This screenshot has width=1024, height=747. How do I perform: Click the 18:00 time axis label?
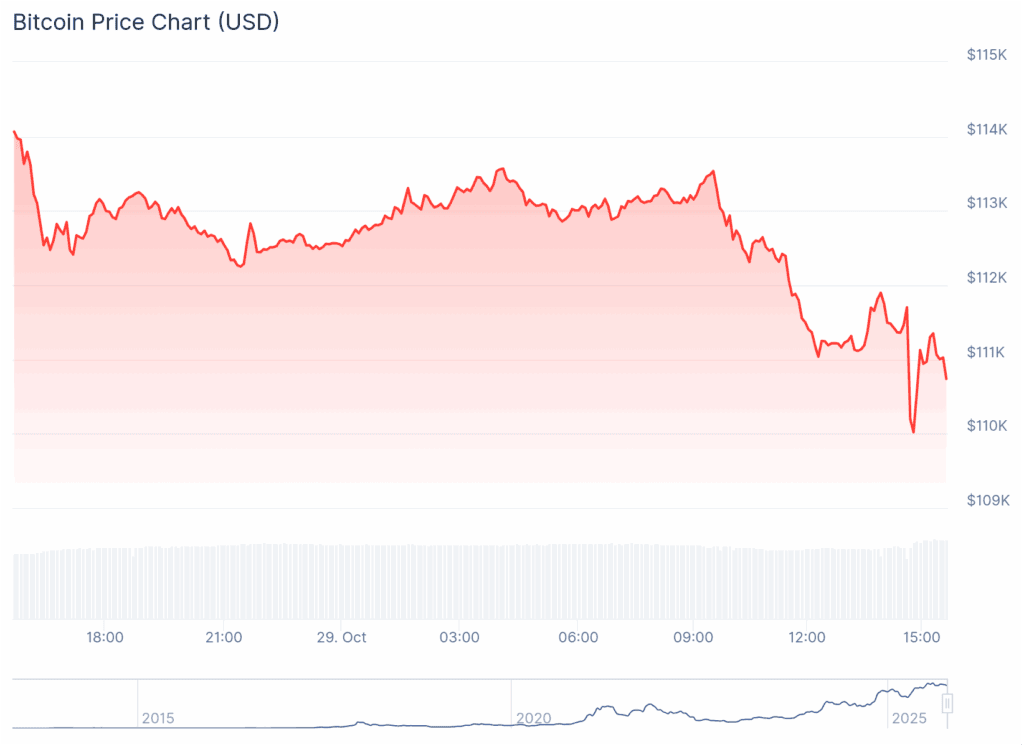pyautogui.click(x=105, y=637)
